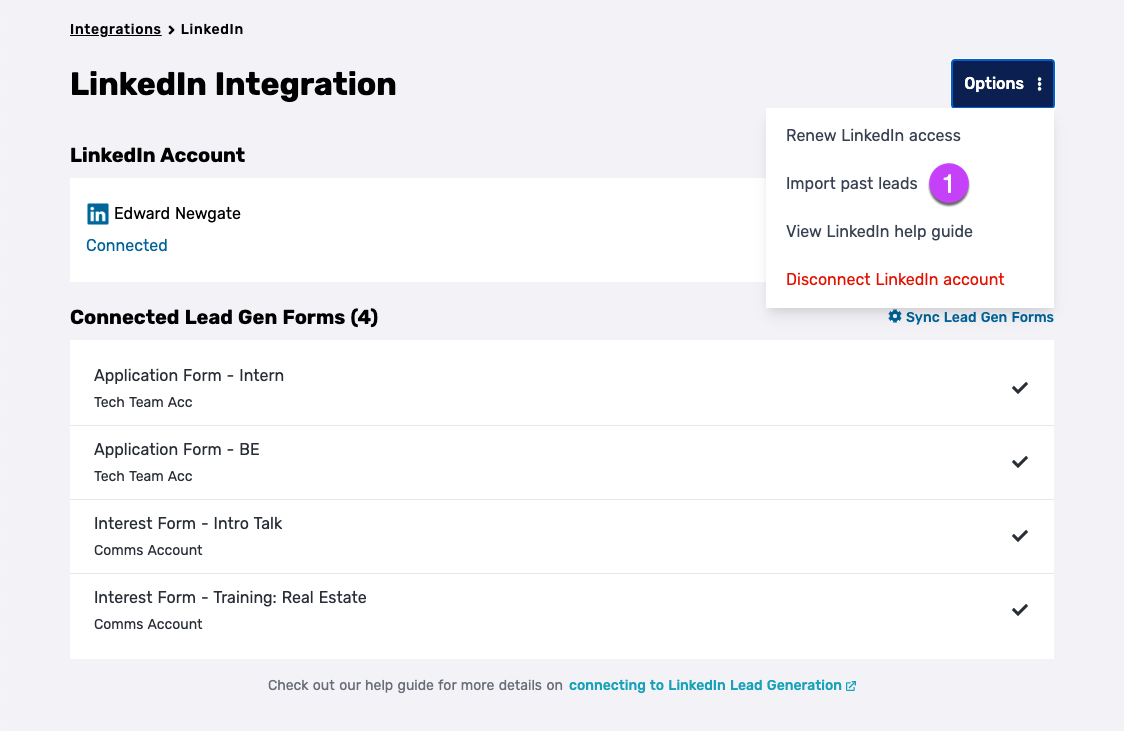This screenshot has height=731, width=1124.
Task: Open View LinkedIn help guide menu entry
Action: 879,231
